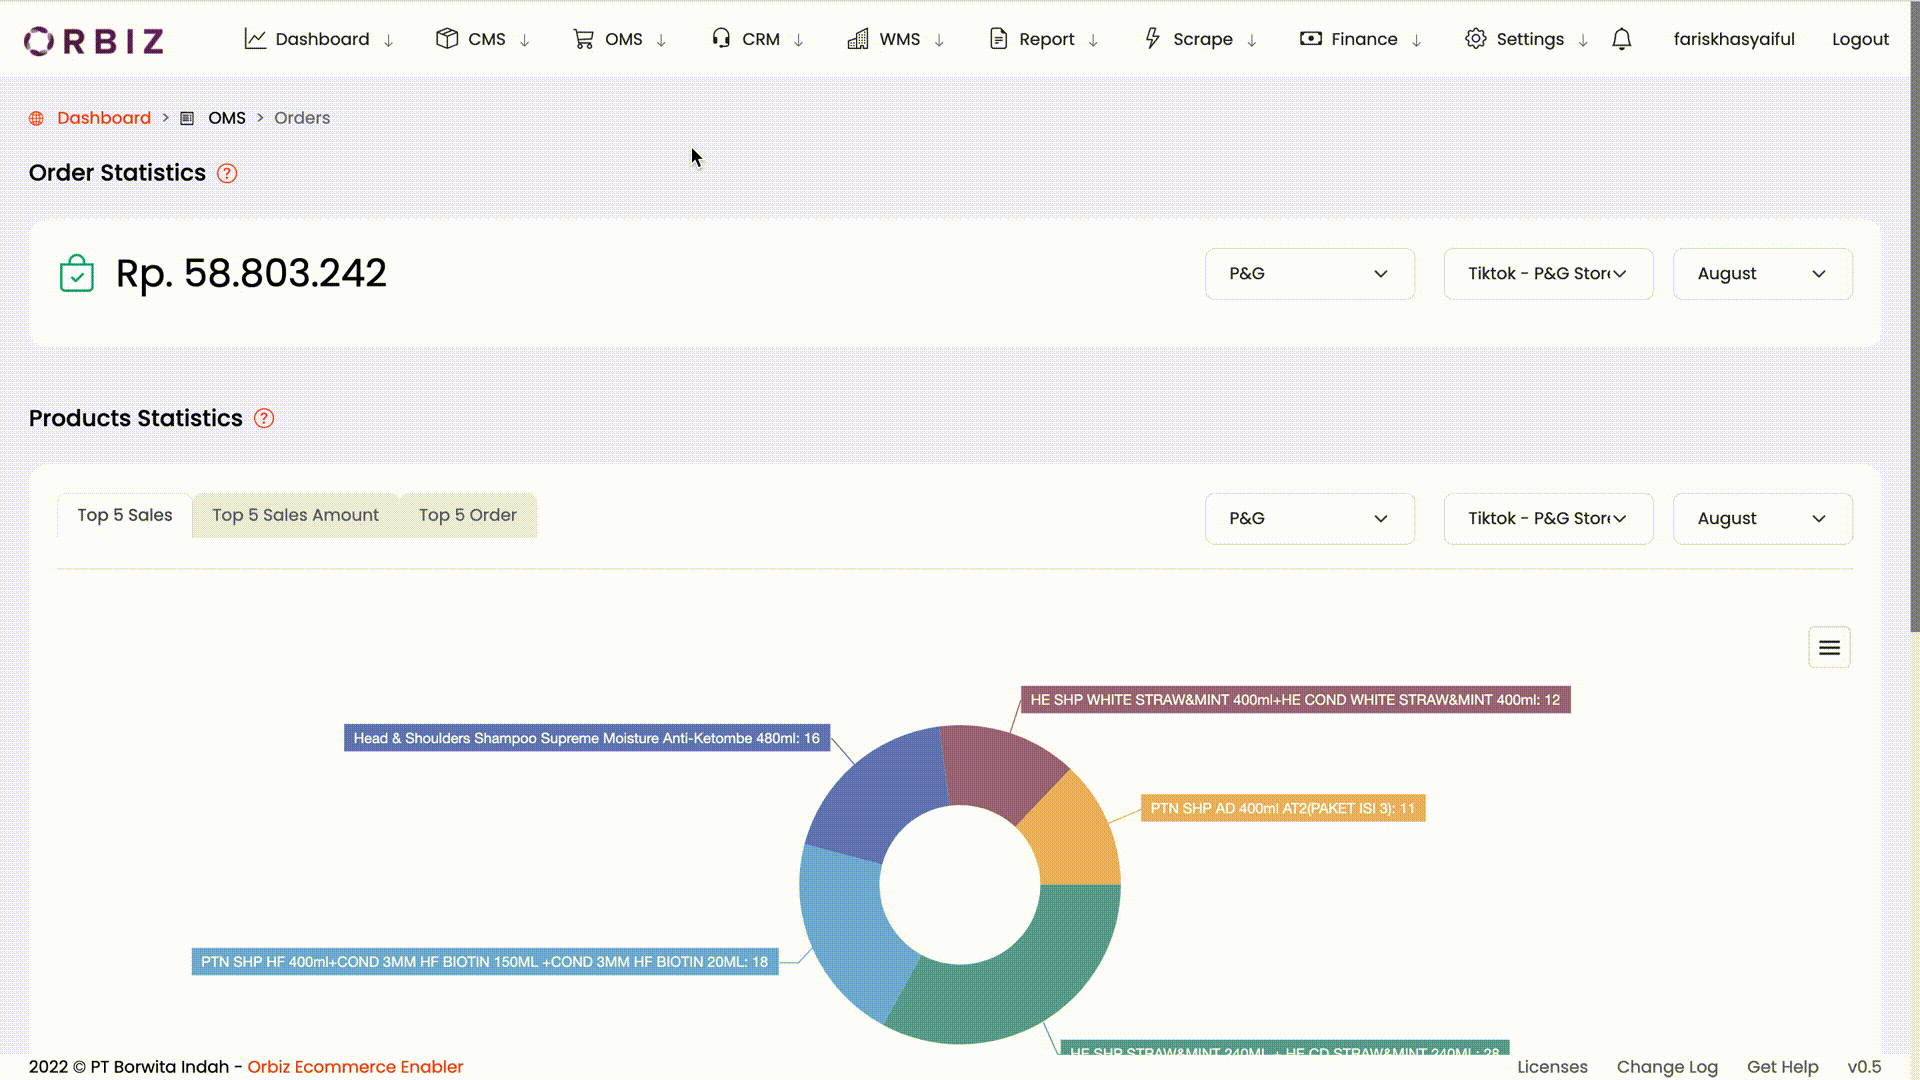
Task: Expand the CMS menu arrow
Action: [525, 40]
